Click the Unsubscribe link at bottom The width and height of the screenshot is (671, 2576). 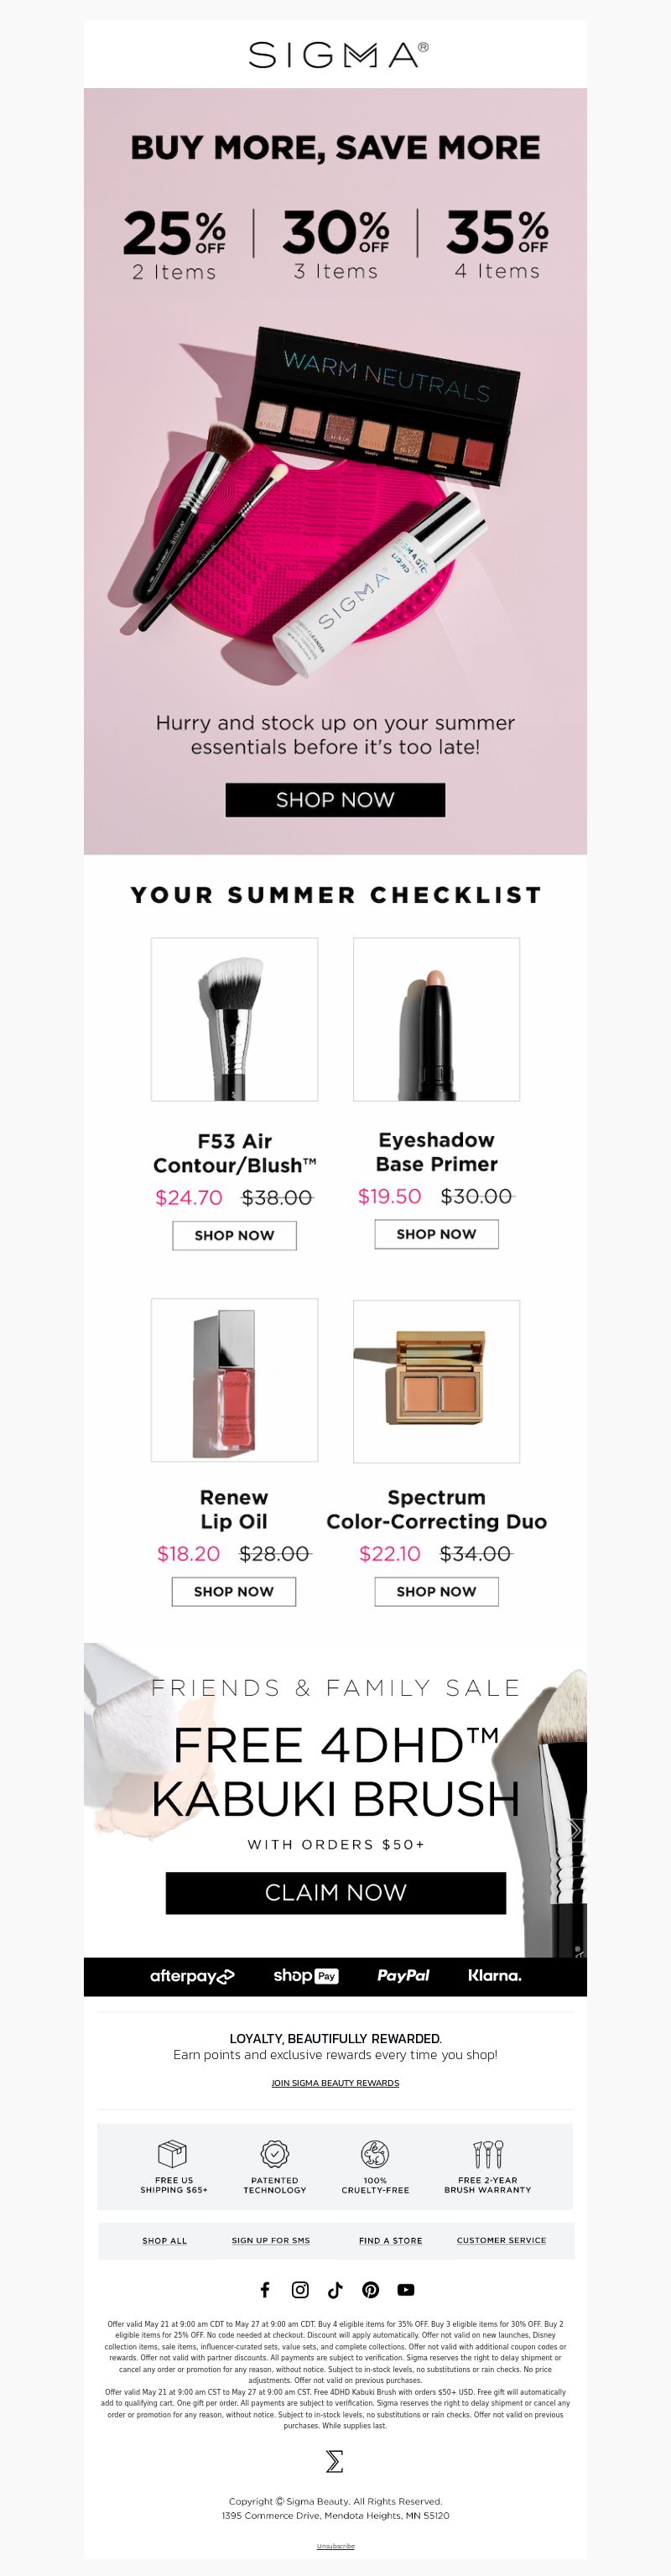pyautogui.click(x=335, y=2546)
